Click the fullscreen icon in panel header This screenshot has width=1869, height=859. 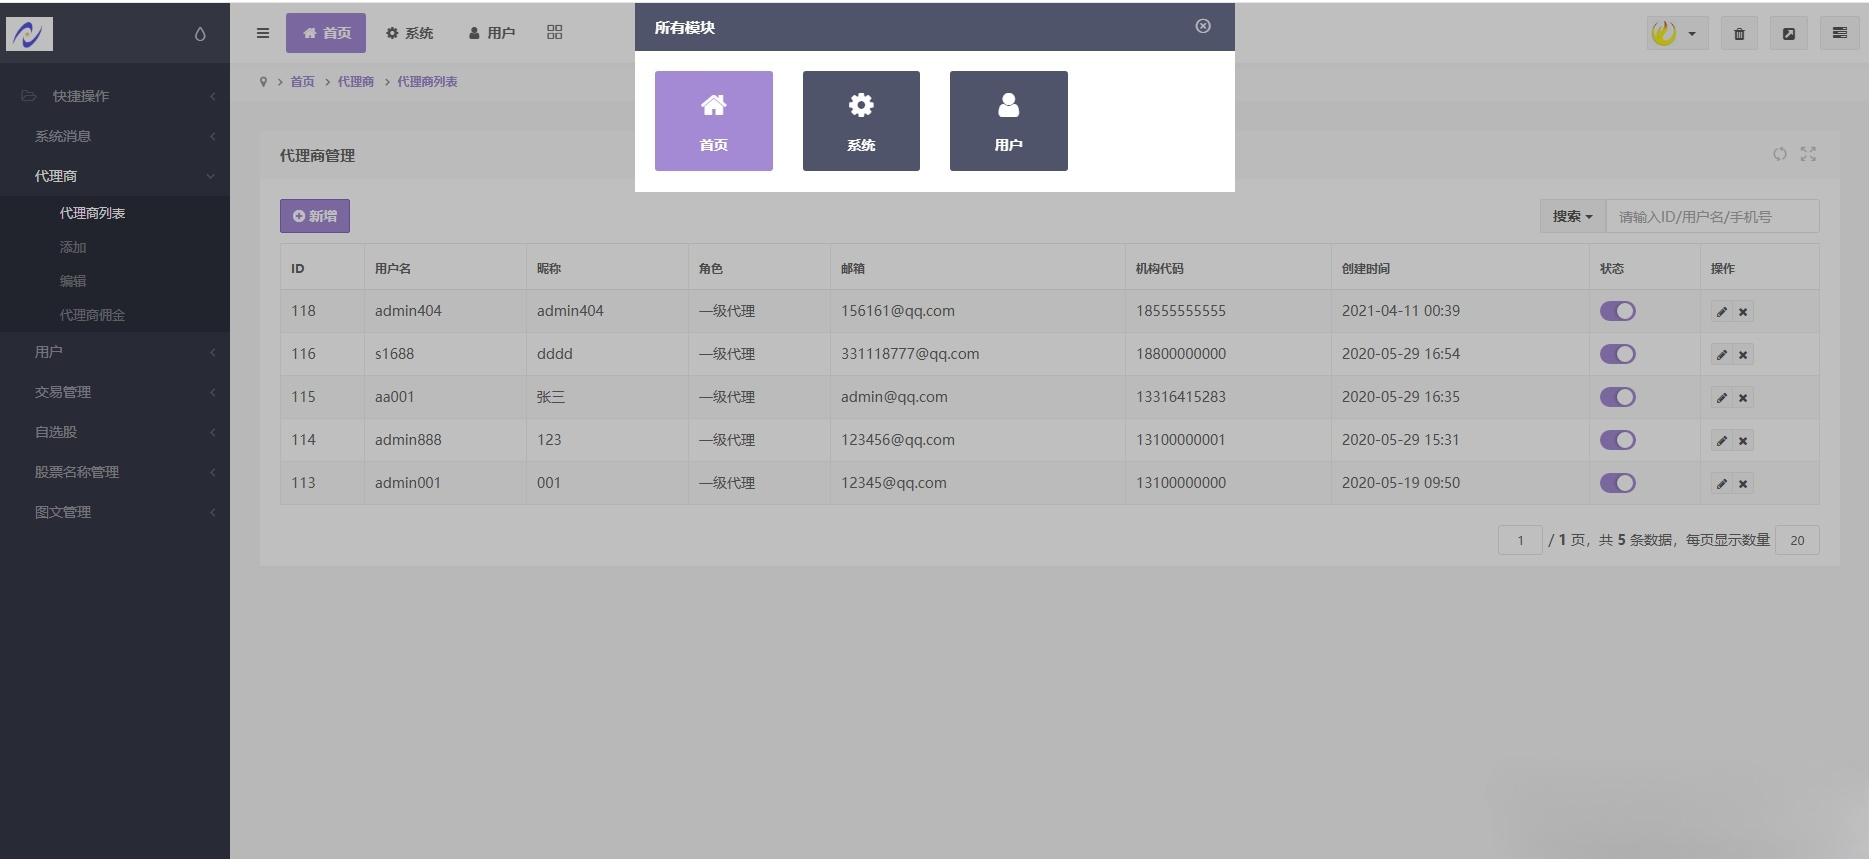pyautogui.click(x=1808, y=154)
